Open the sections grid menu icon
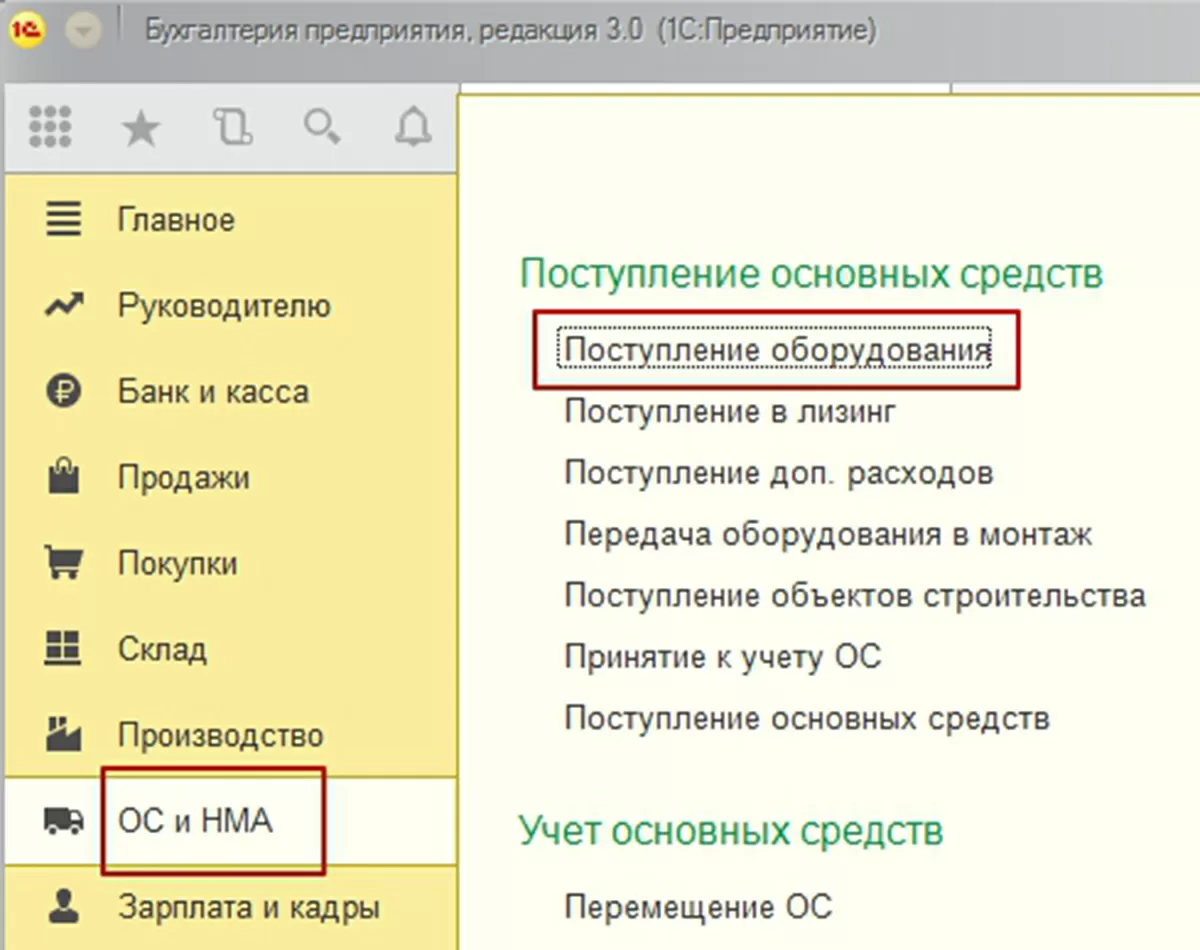 coord(50,128)
